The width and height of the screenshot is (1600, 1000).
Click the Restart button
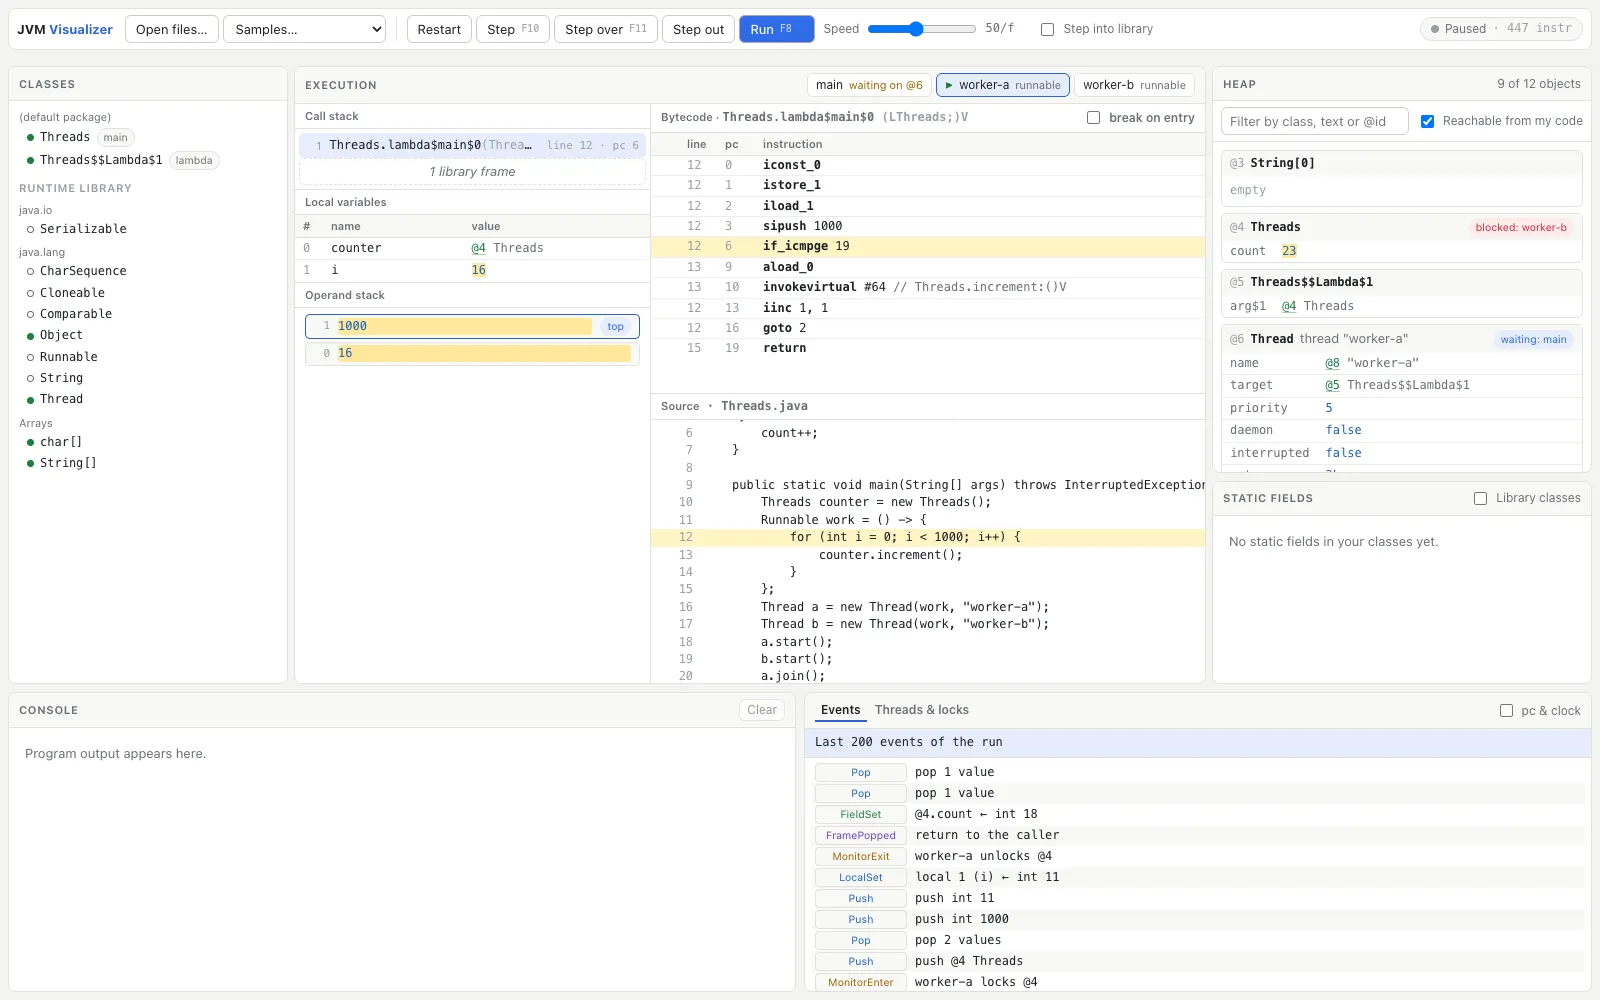pos(439,29)
